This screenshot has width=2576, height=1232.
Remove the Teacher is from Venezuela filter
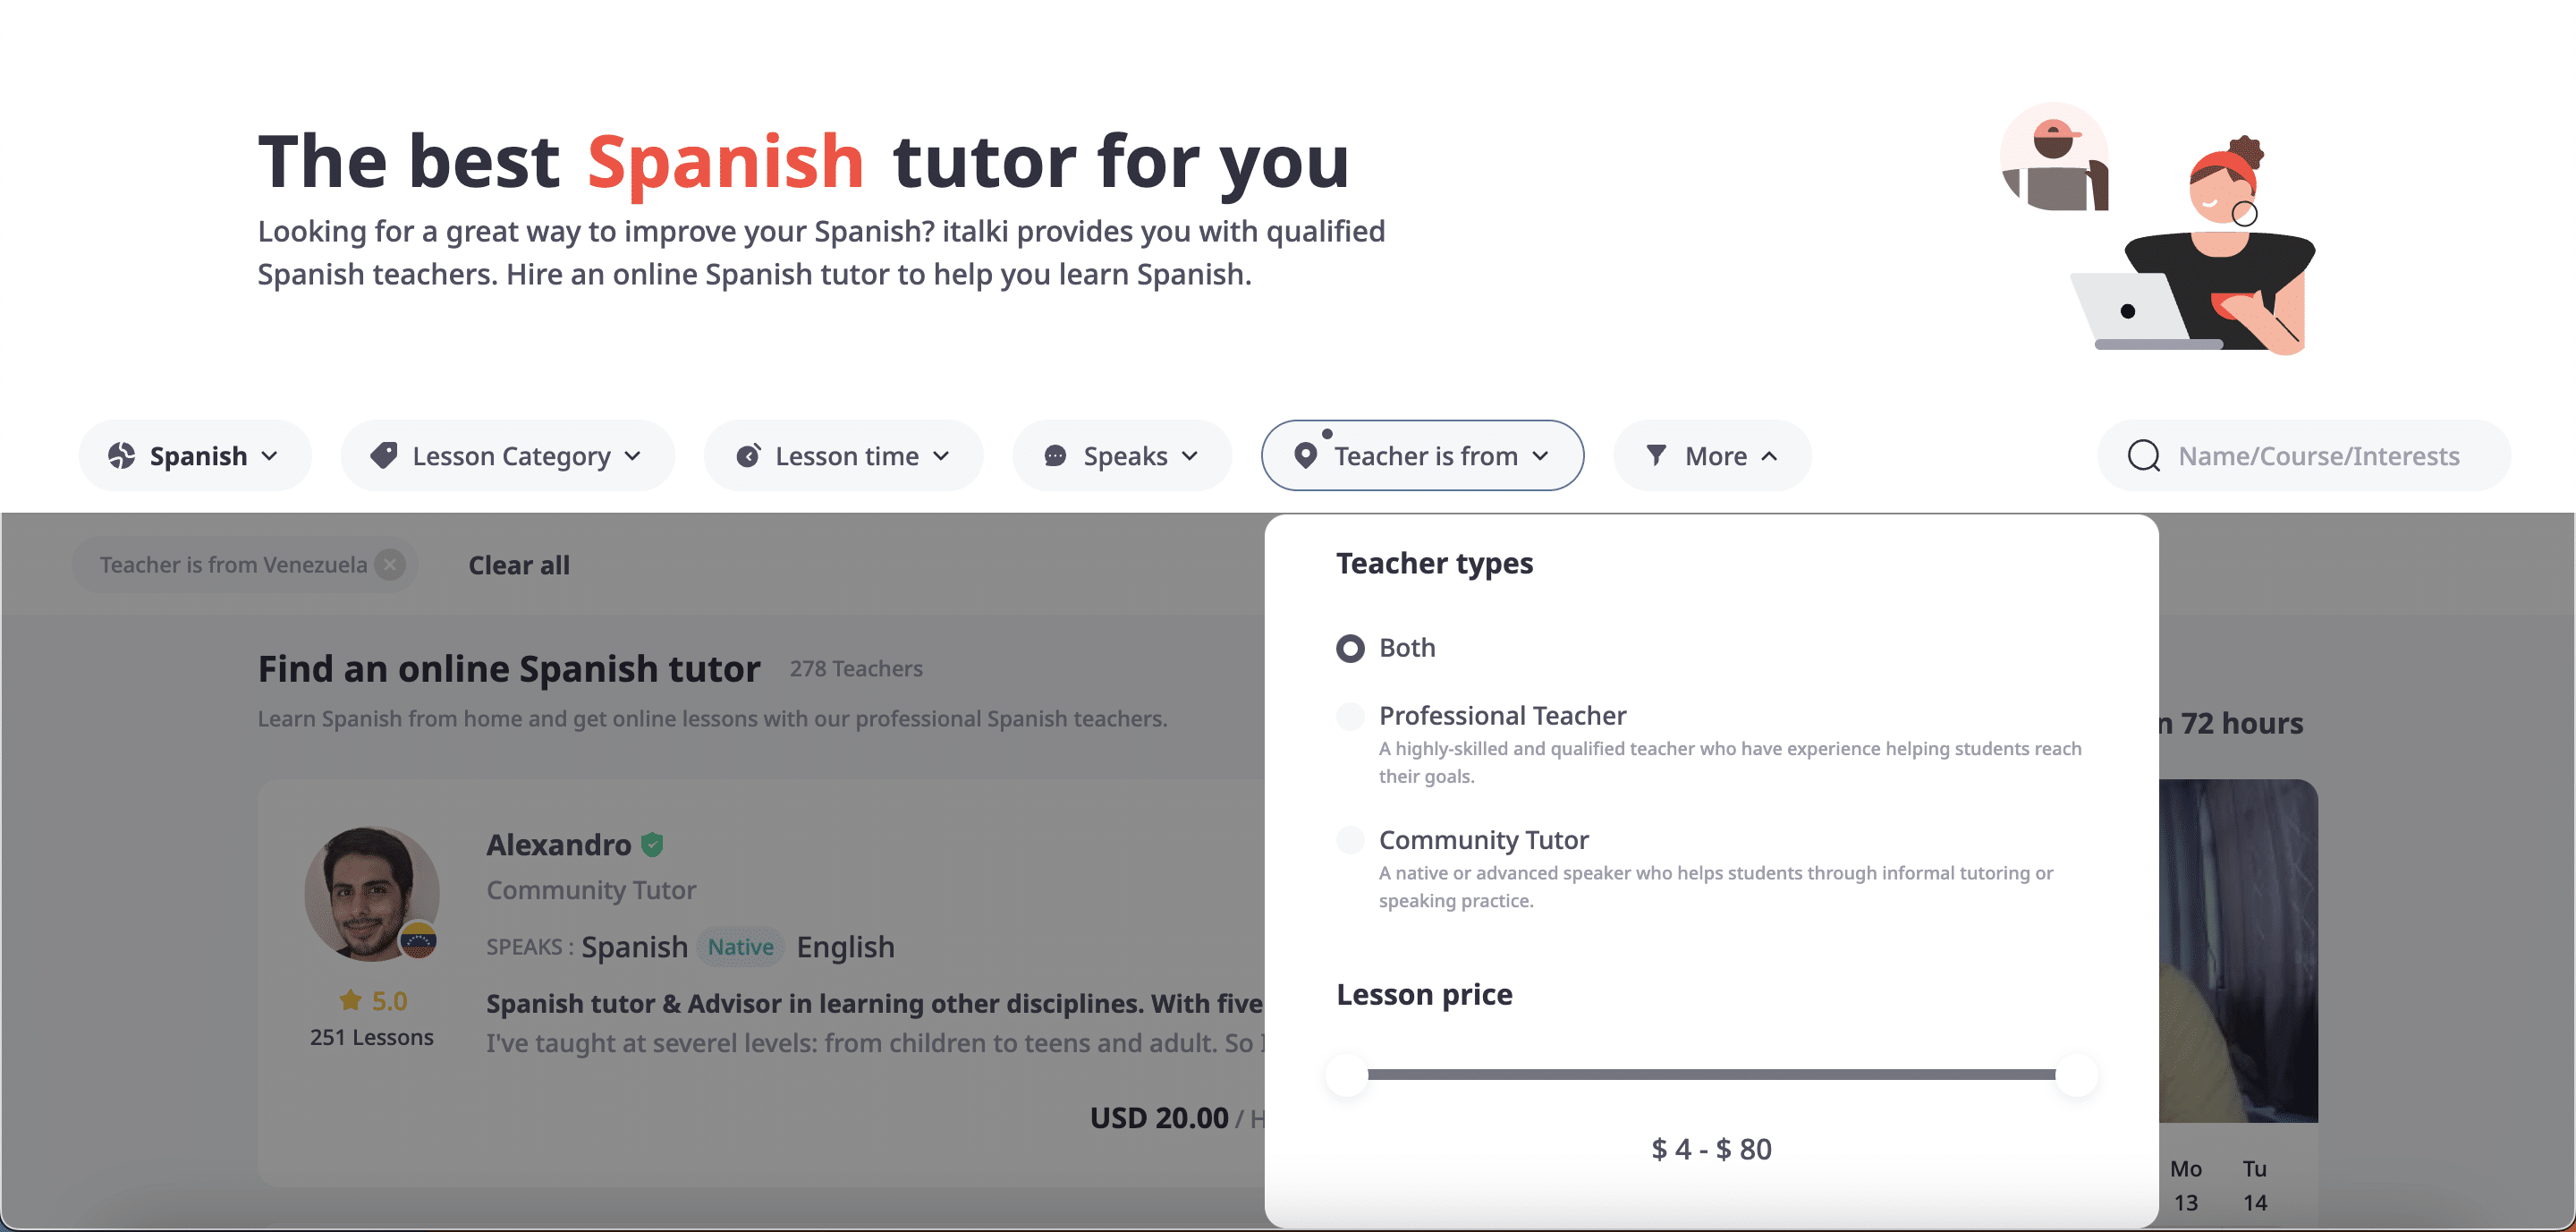[x=390, y=565]
